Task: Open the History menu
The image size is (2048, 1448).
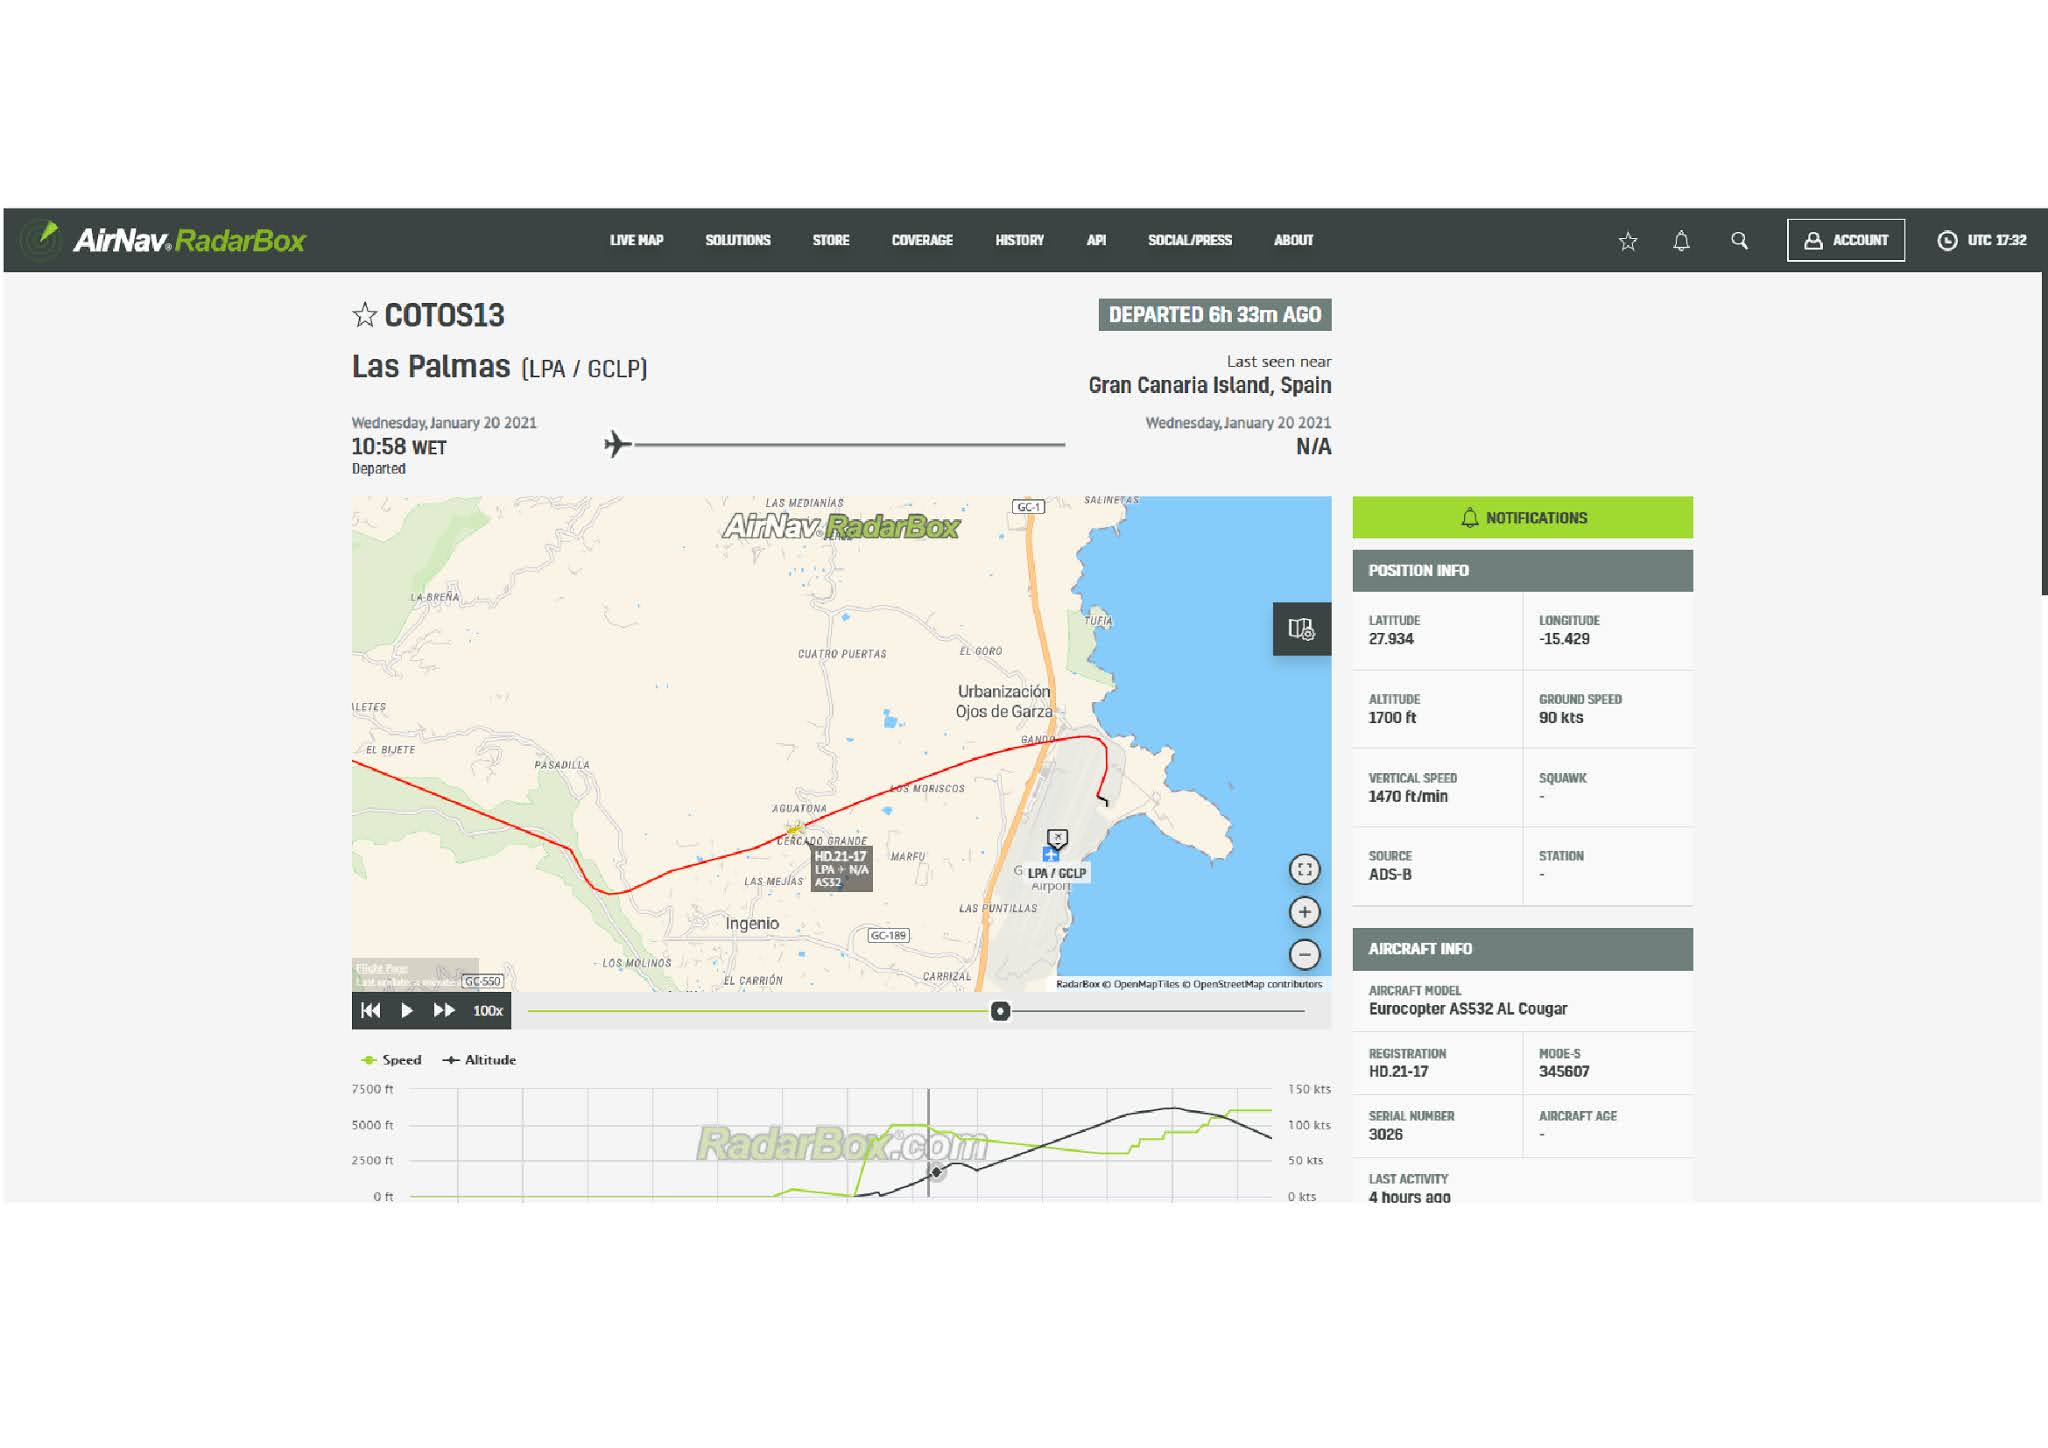Action: coord(1019,241)
